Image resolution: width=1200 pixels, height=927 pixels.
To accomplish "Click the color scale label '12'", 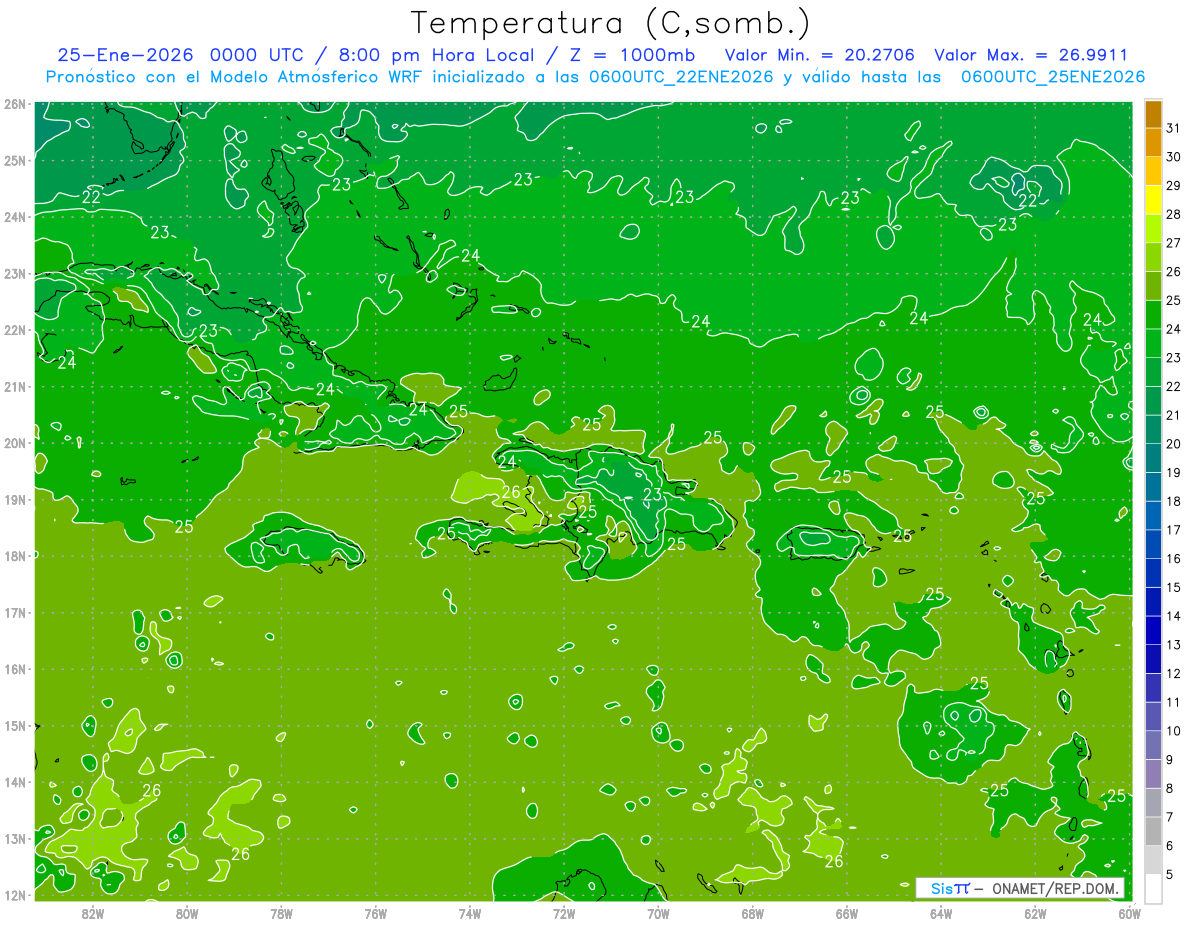I will point(1174,673).
